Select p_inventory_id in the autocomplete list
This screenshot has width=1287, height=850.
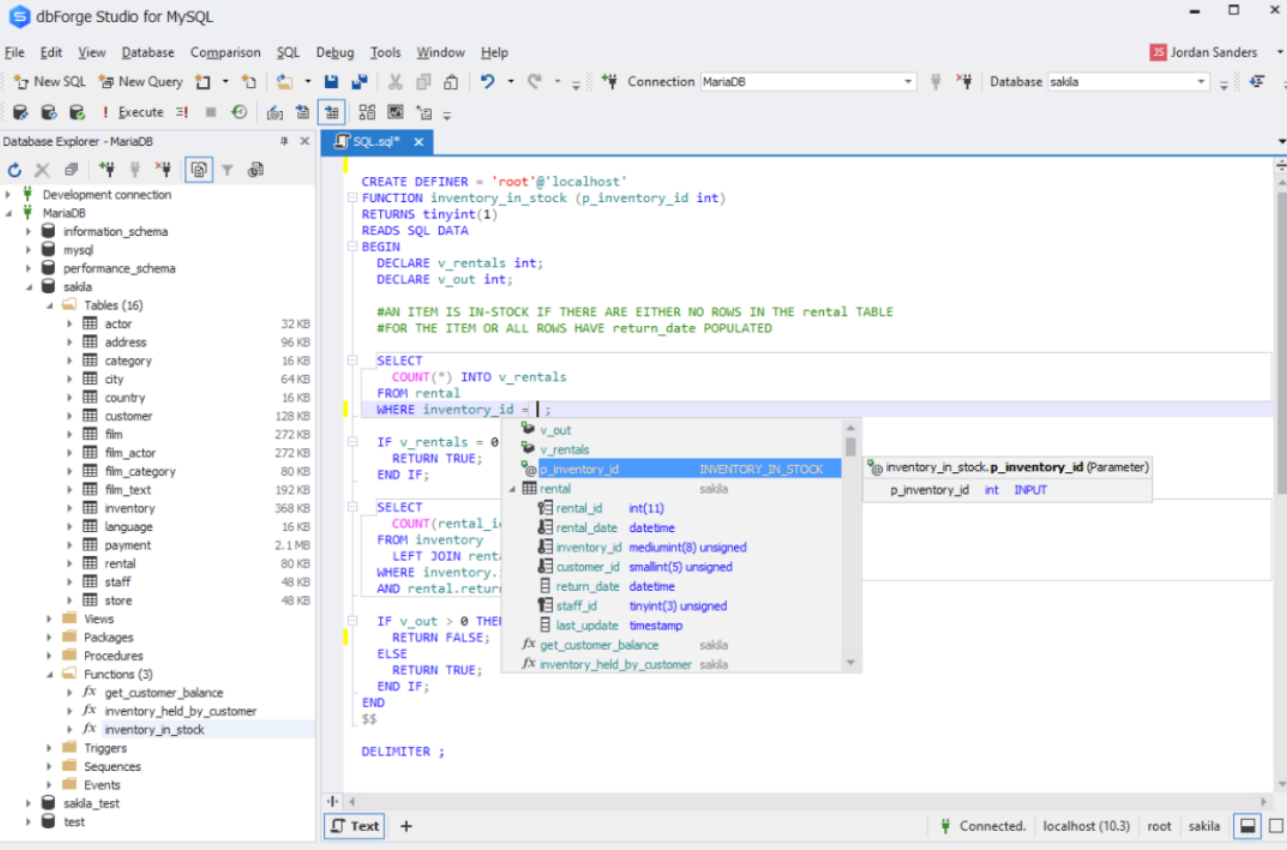[x=579, y=469]
